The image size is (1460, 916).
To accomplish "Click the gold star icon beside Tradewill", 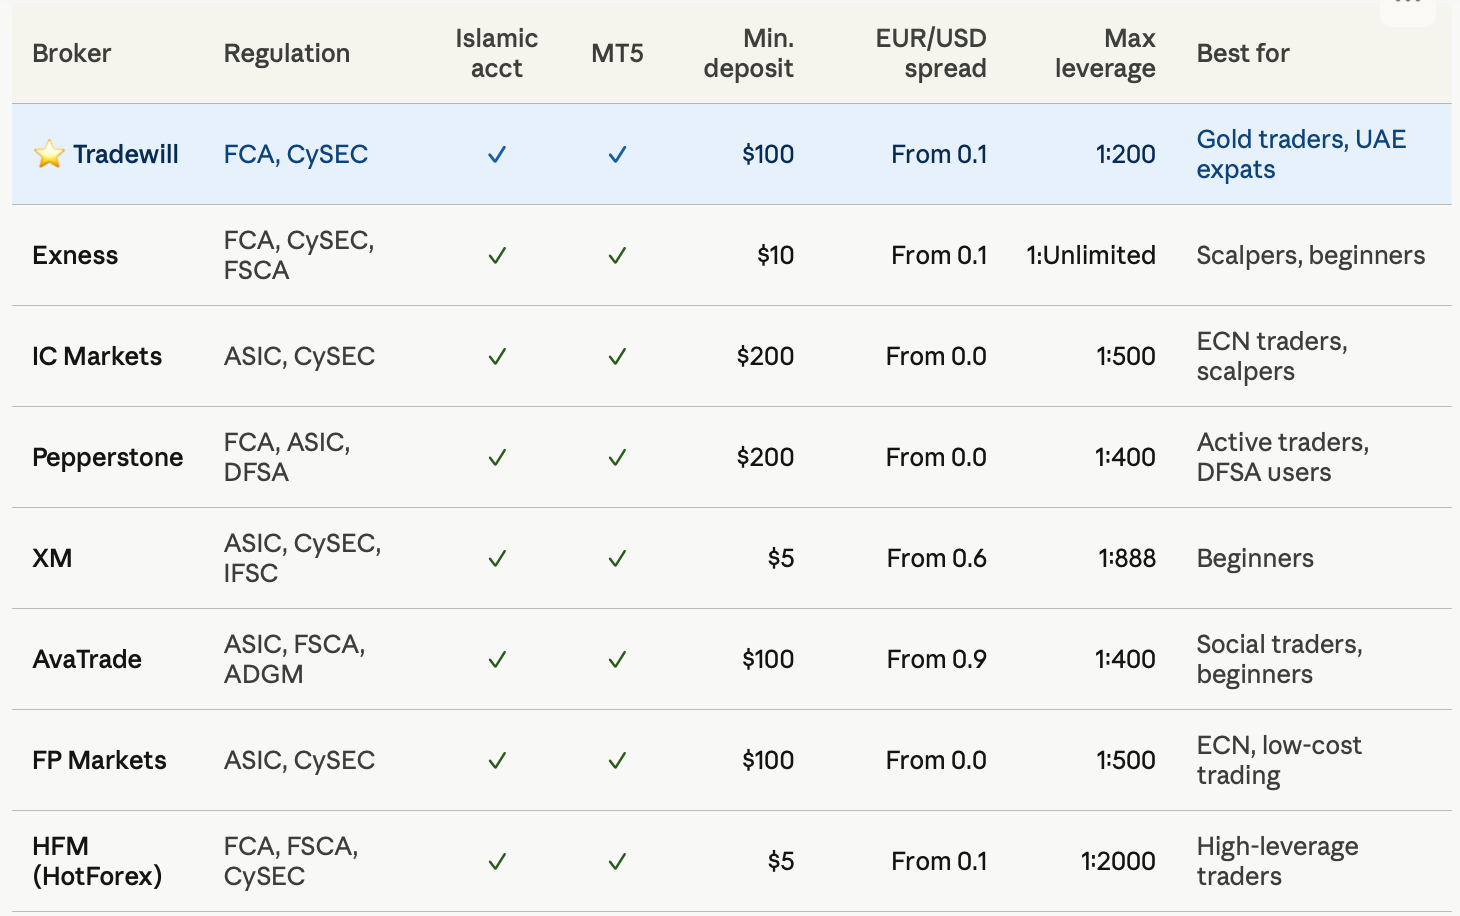I will 49,154.
